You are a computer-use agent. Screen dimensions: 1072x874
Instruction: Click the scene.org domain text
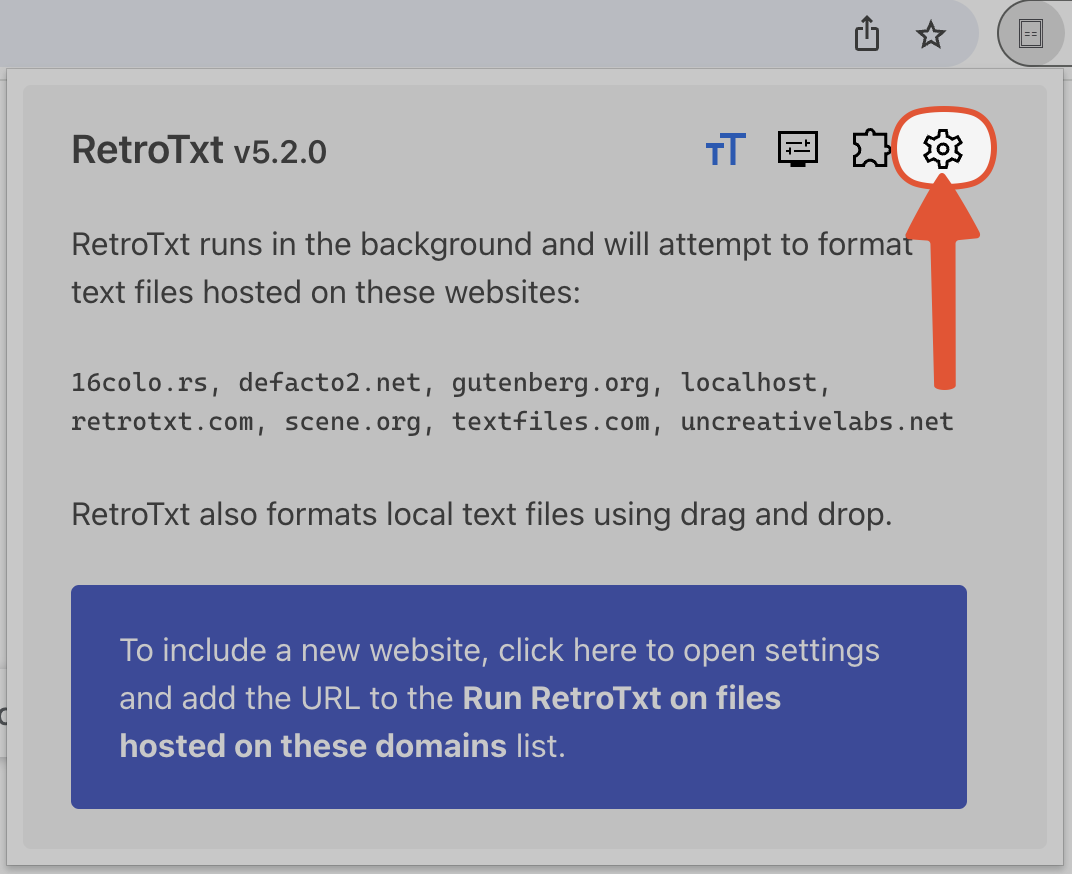[x=353, y=423]
